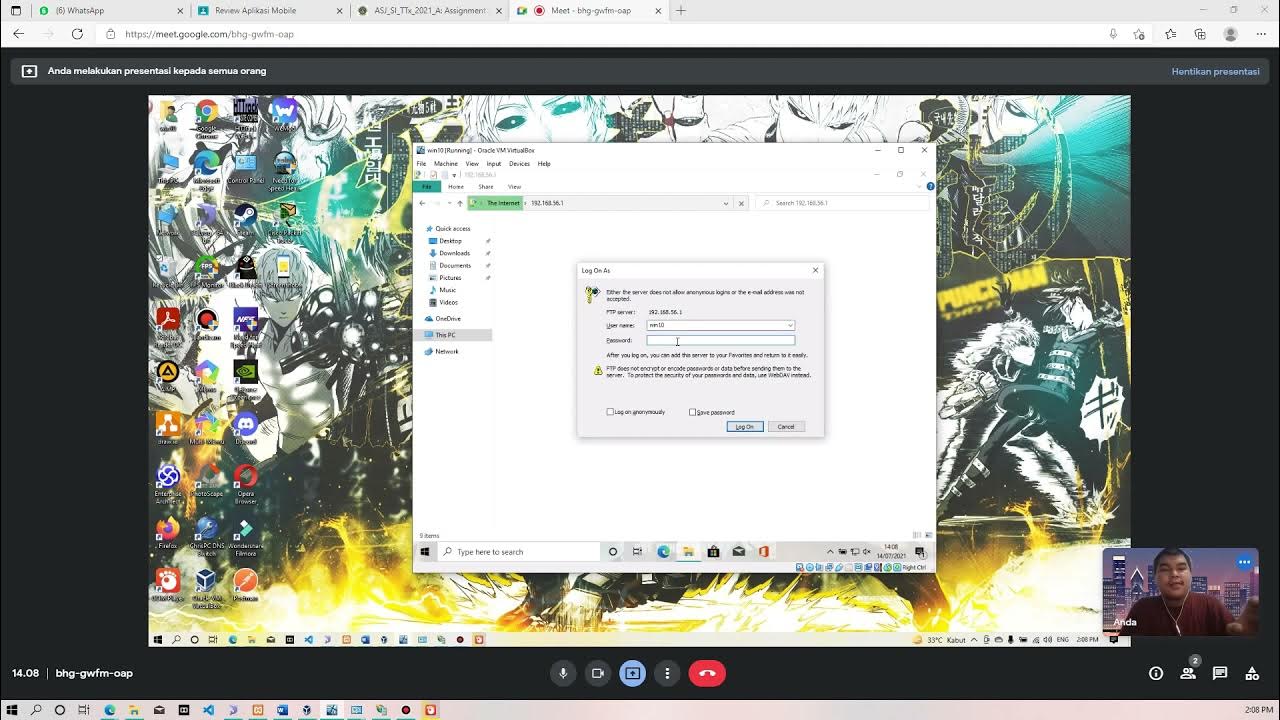Enable Save password checkbox
This screenshot has height=720, width=1280.
[692, 412]
